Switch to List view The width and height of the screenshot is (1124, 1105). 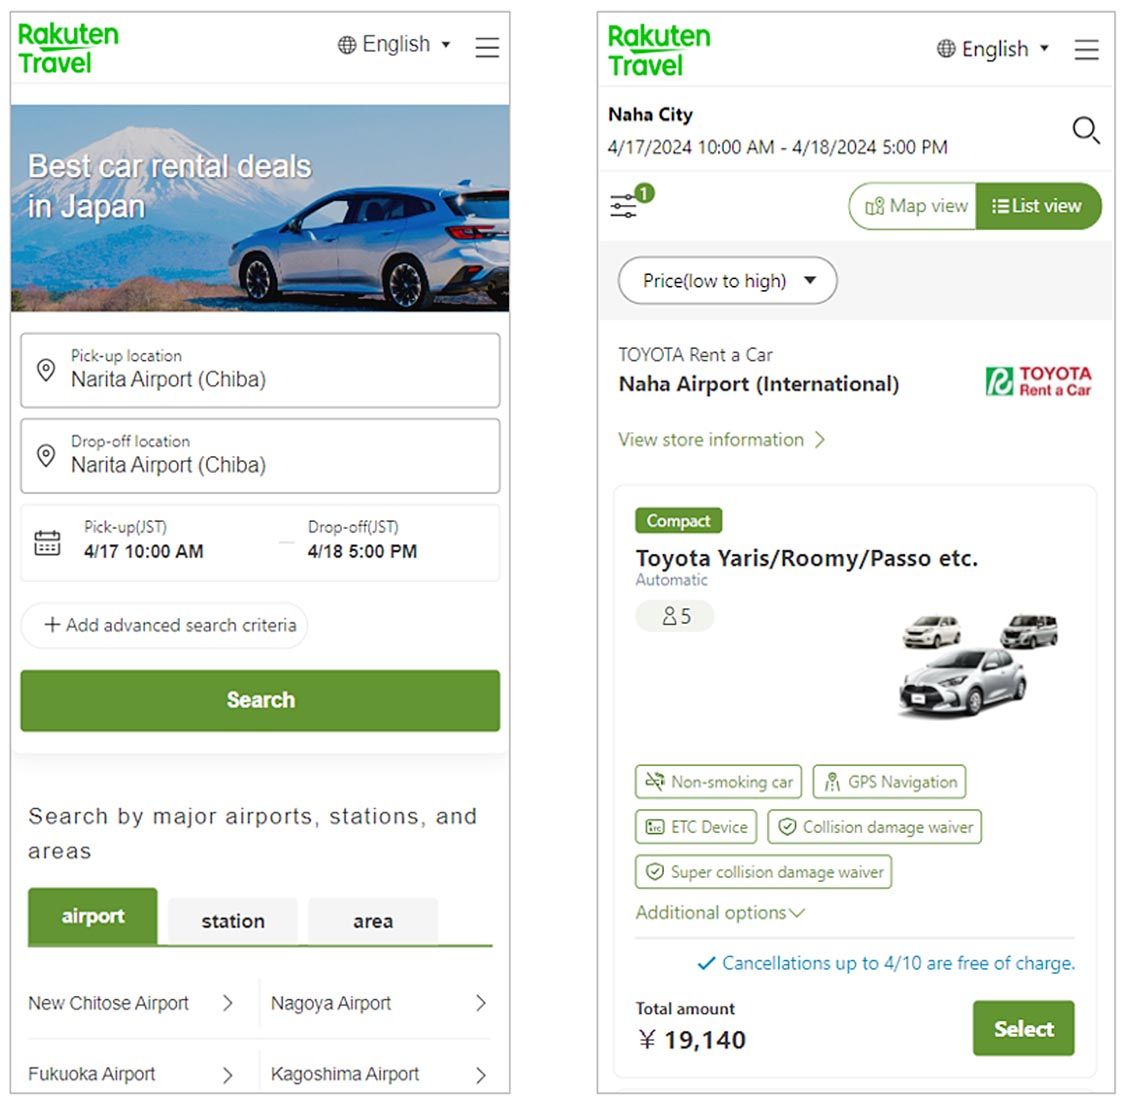[1037, 206]
